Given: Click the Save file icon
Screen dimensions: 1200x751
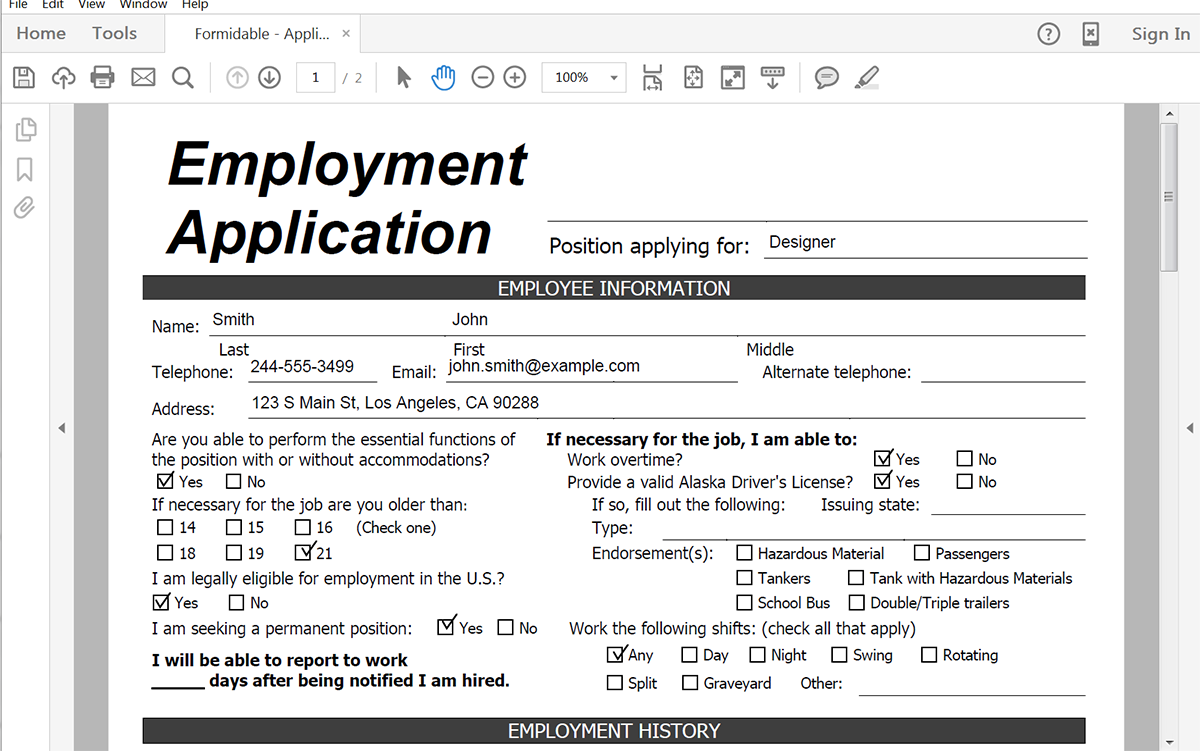Looking at the screenshot, I should coord(24,77).
